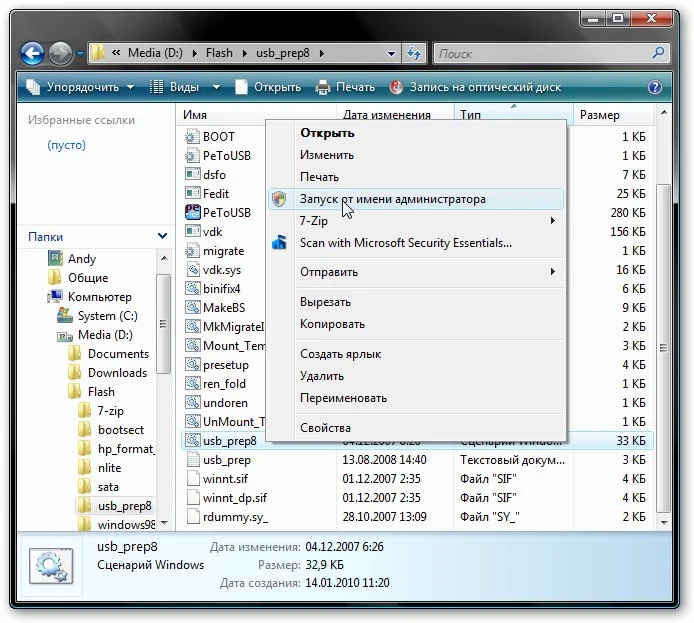Viewport: 694px width, 623px height.
Task: Select the MakeBS script icon
Action: click(193, 307)
